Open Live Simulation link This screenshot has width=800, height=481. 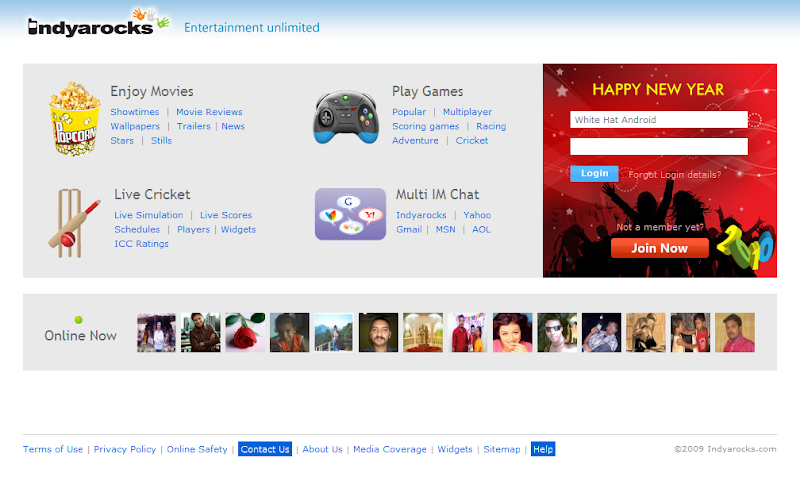pyautogui.click(x=148, y=215)
